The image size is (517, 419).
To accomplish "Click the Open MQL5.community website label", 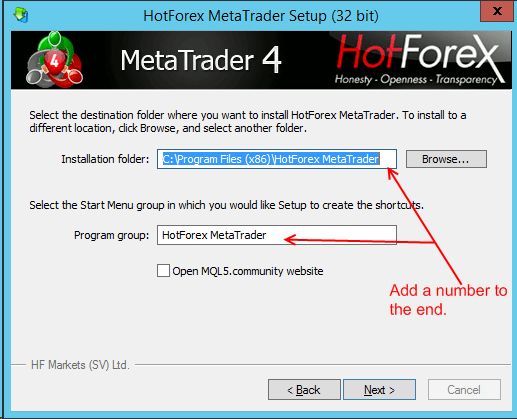I will (x=248, y=271).
